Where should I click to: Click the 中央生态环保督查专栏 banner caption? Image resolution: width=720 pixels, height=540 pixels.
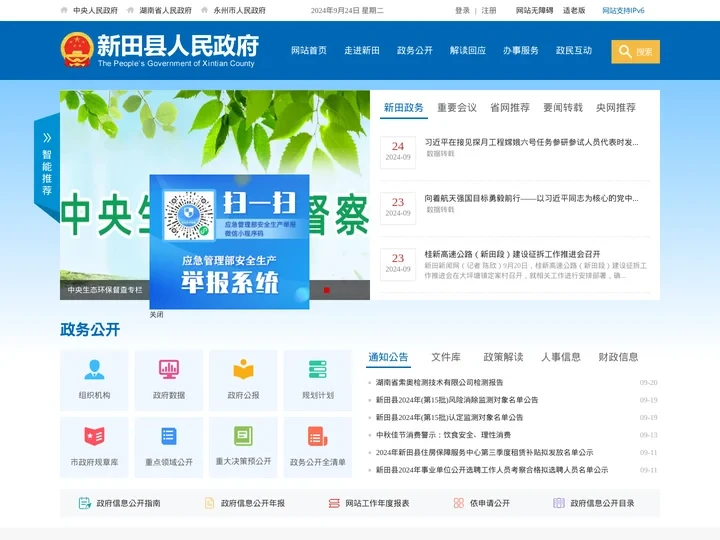105,290
